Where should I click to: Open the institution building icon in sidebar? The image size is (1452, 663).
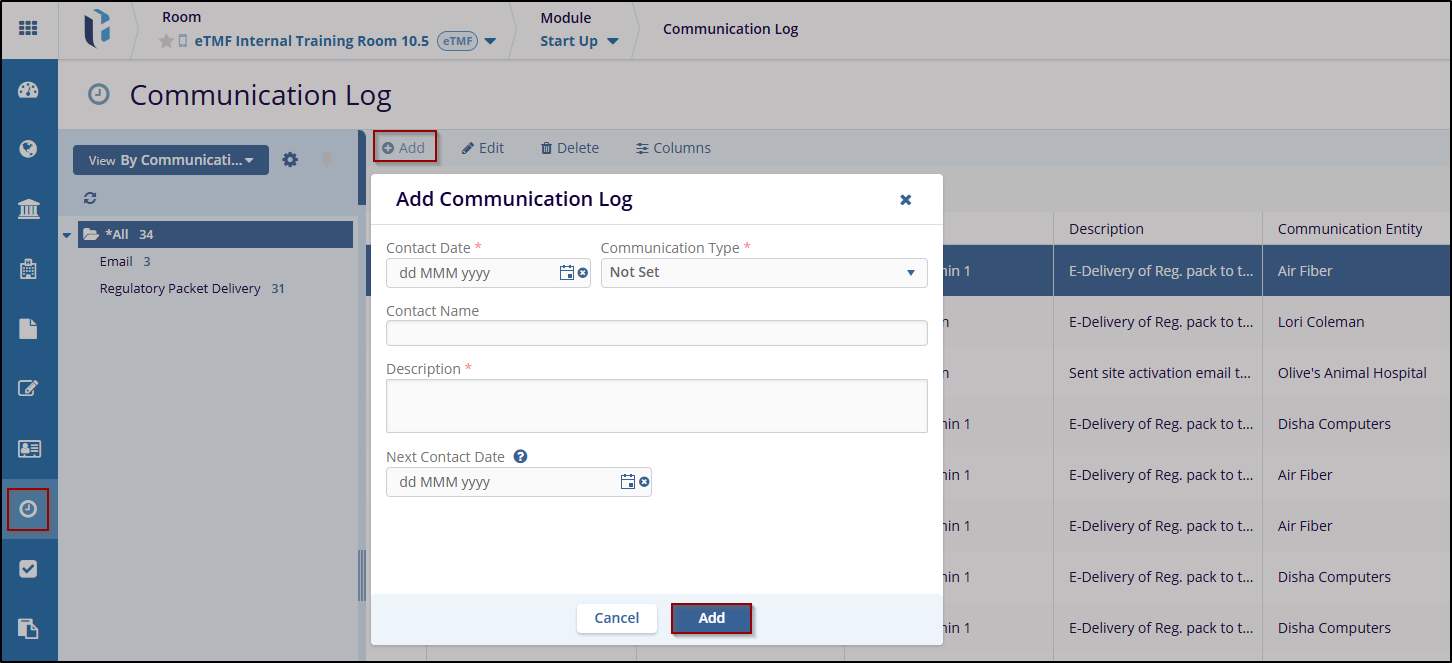[28, 209]
